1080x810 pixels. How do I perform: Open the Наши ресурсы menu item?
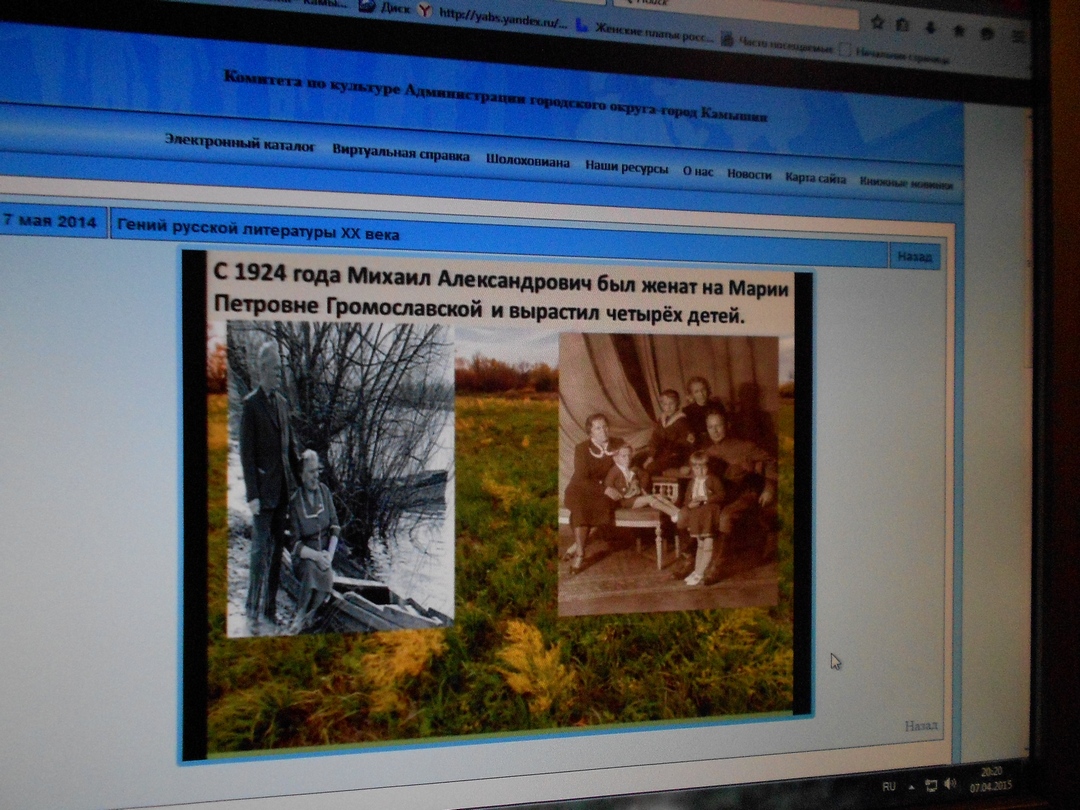627,167
